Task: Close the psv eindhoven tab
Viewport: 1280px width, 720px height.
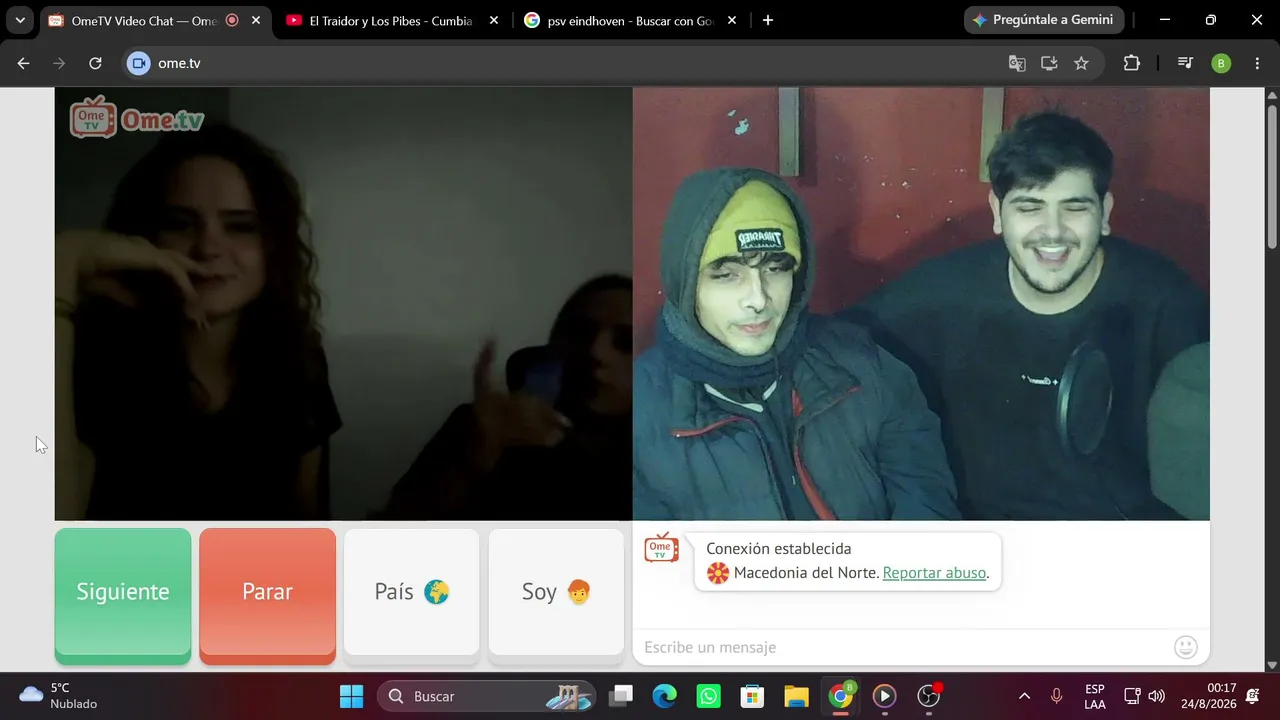Action: pos(731,20)
